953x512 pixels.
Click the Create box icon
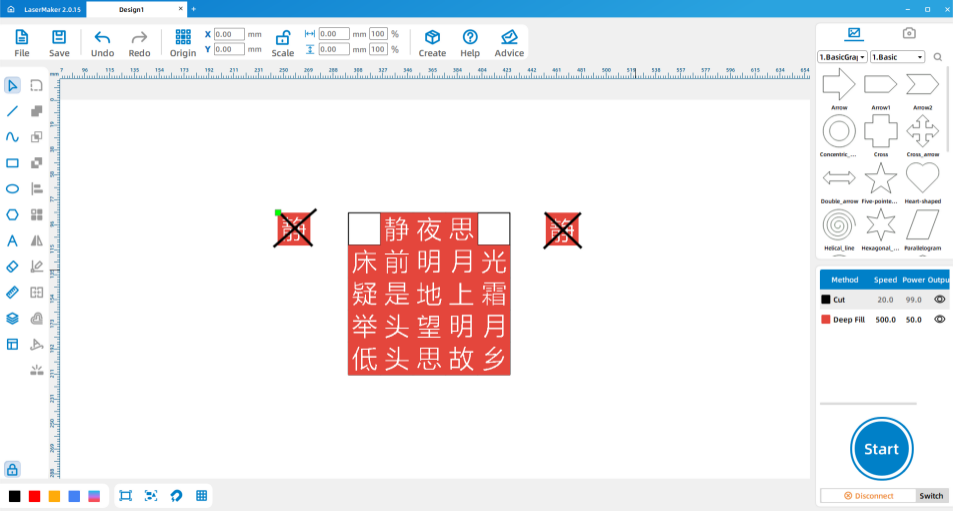pyautogui.click(x=432, y=43)
